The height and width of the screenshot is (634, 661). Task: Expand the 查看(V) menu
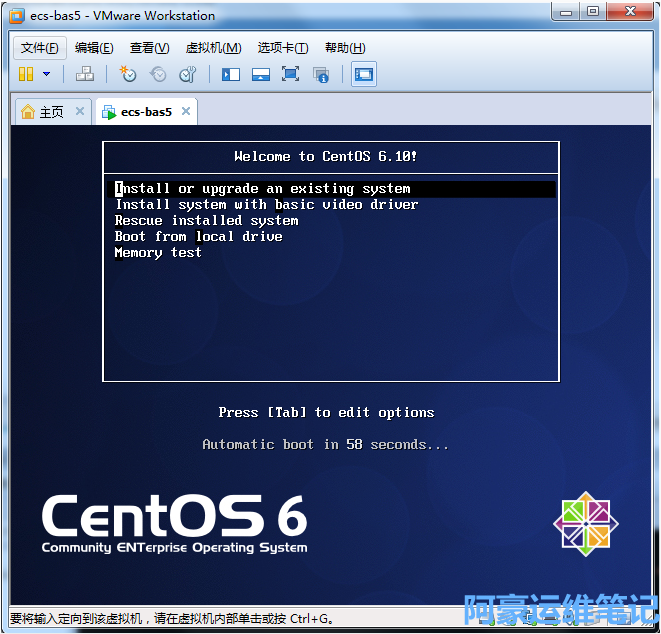[x=149, y=48]
